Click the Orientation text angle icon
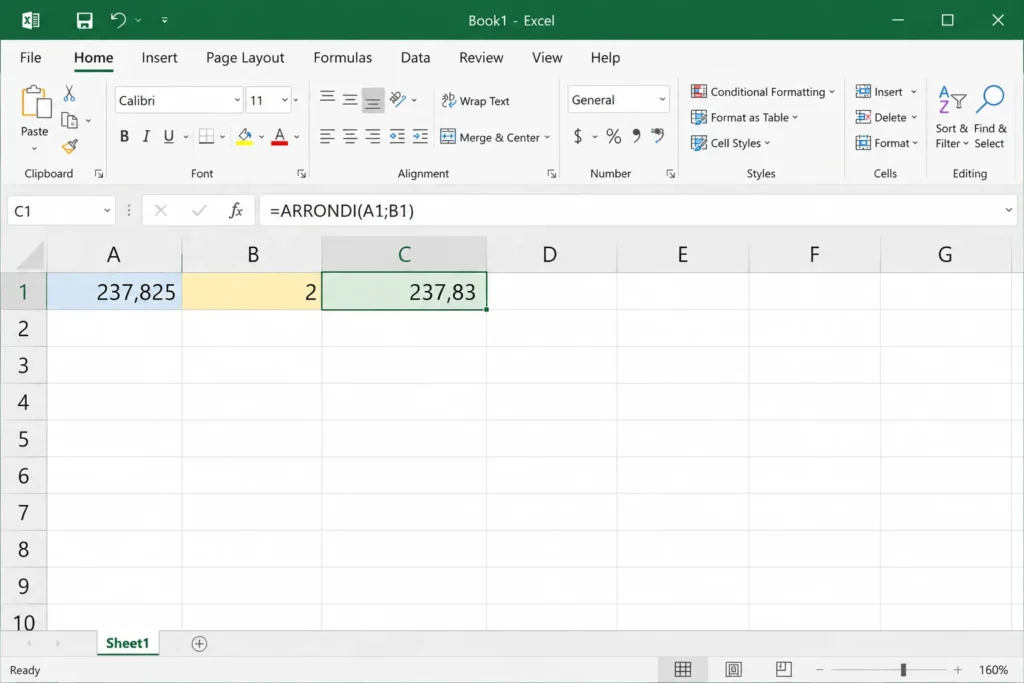This screenshot has height=683, width=1024. [398, 99]
